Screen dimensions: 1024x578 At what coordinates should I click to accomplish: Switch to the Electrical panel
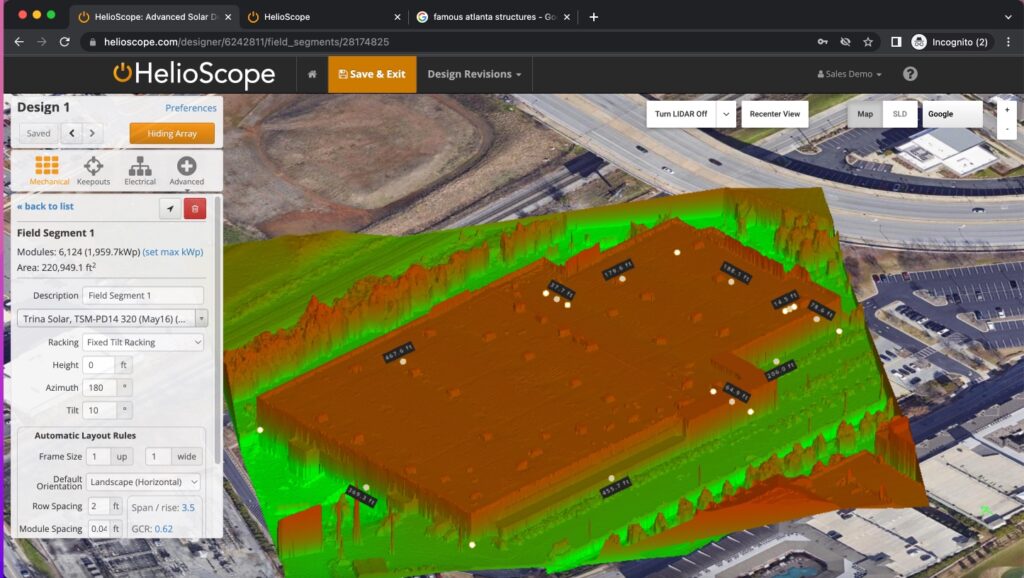coord(139,169)
